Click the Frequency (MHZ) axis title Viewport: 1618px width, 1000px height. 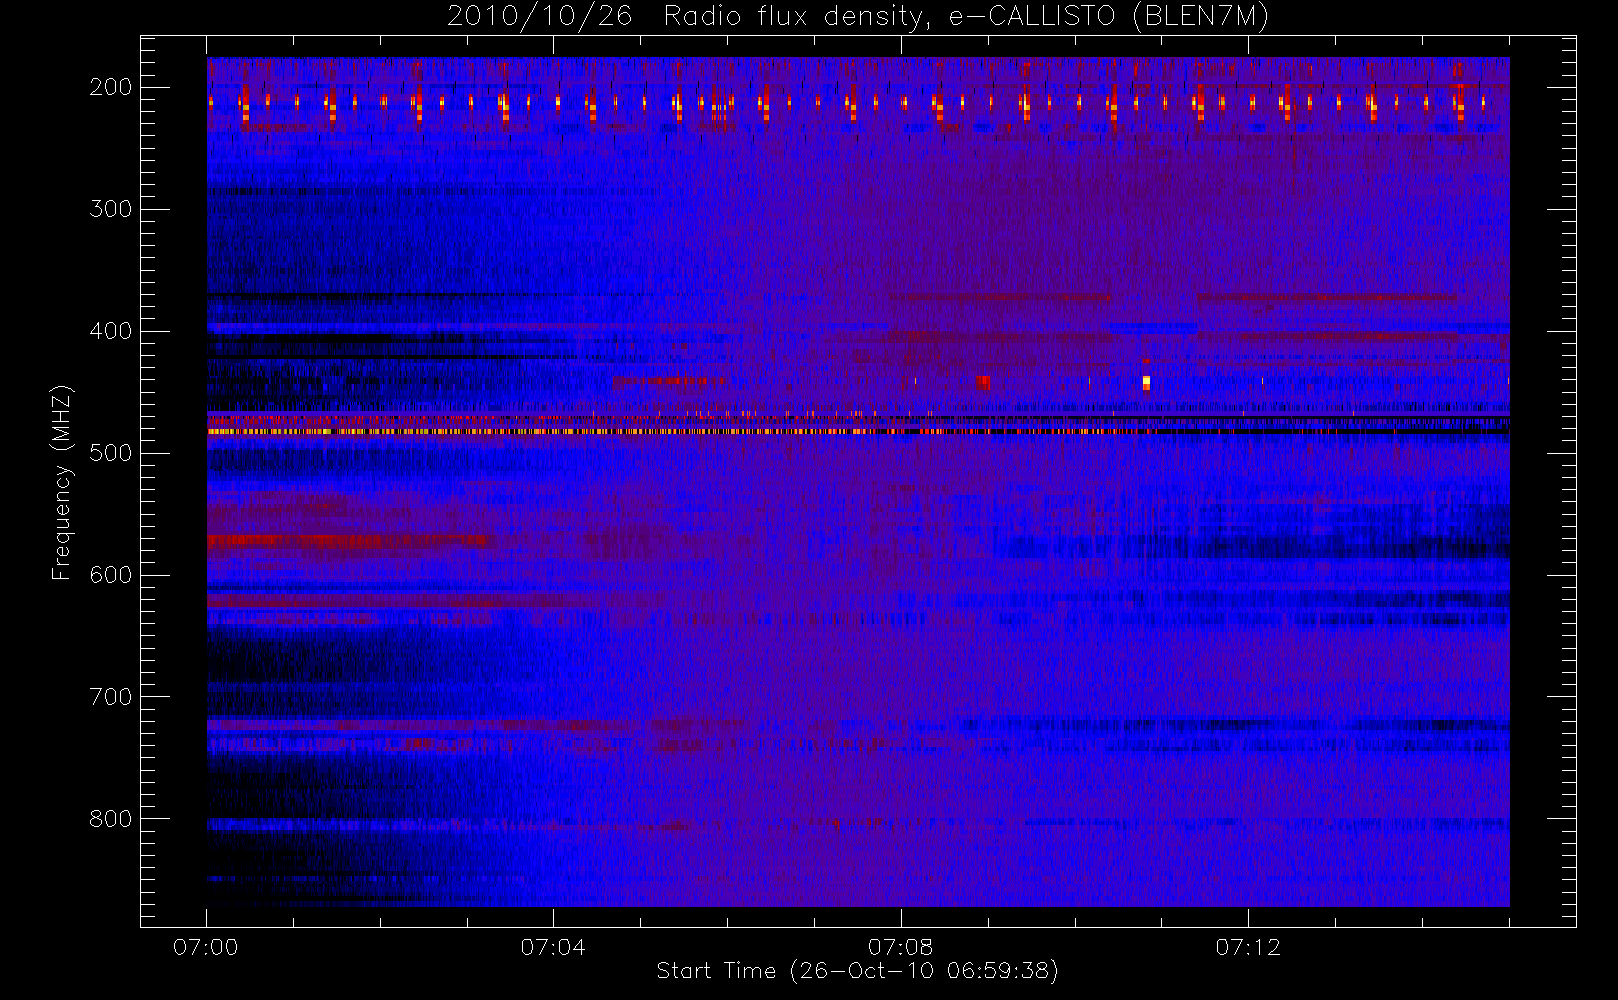pos(62,482)
